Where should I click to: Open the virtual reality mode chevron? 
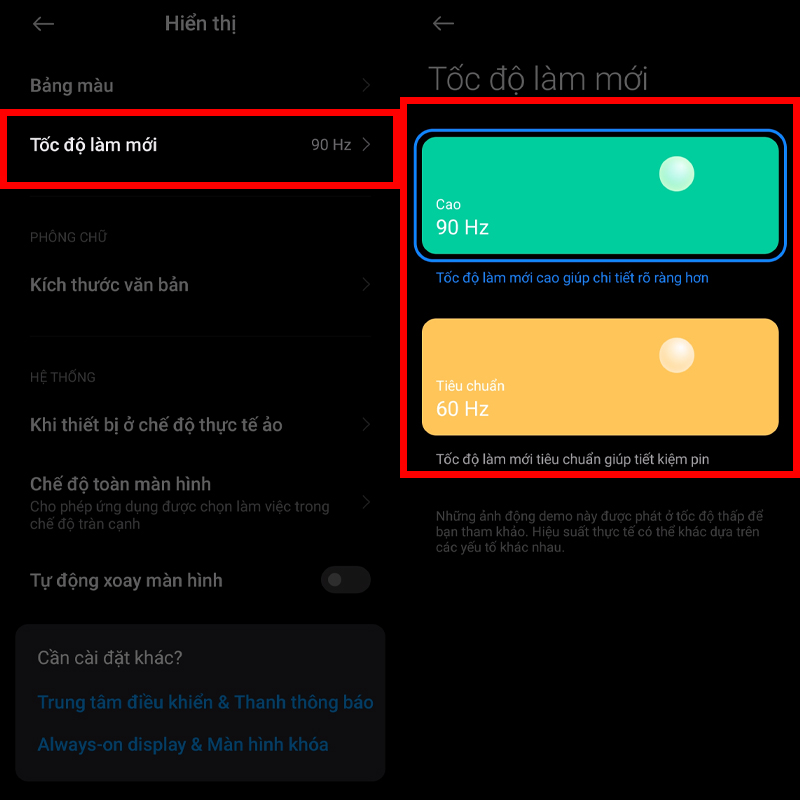(x=366, y=424)
